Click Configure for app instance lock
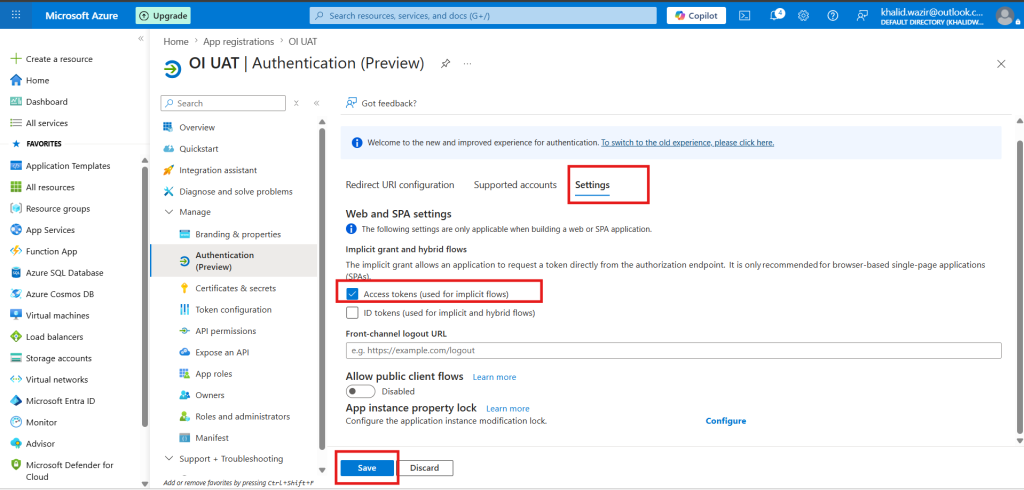This screenshot has width=1024, height=490. point(726,421)
